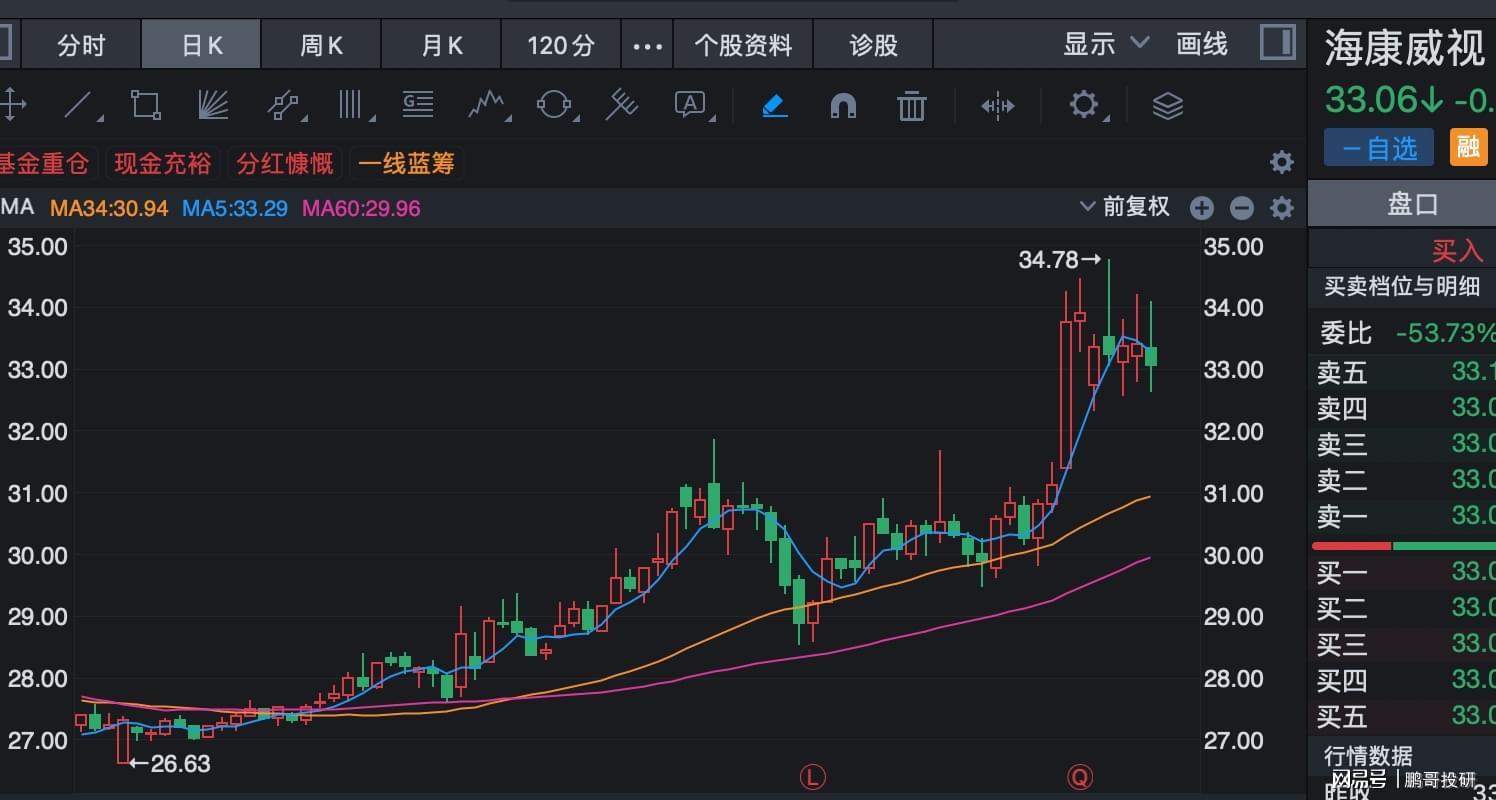This screenshot has width=1496, height=800.
Task: Switch to the 周K weekly chart tab
Action: coord(321,46)
